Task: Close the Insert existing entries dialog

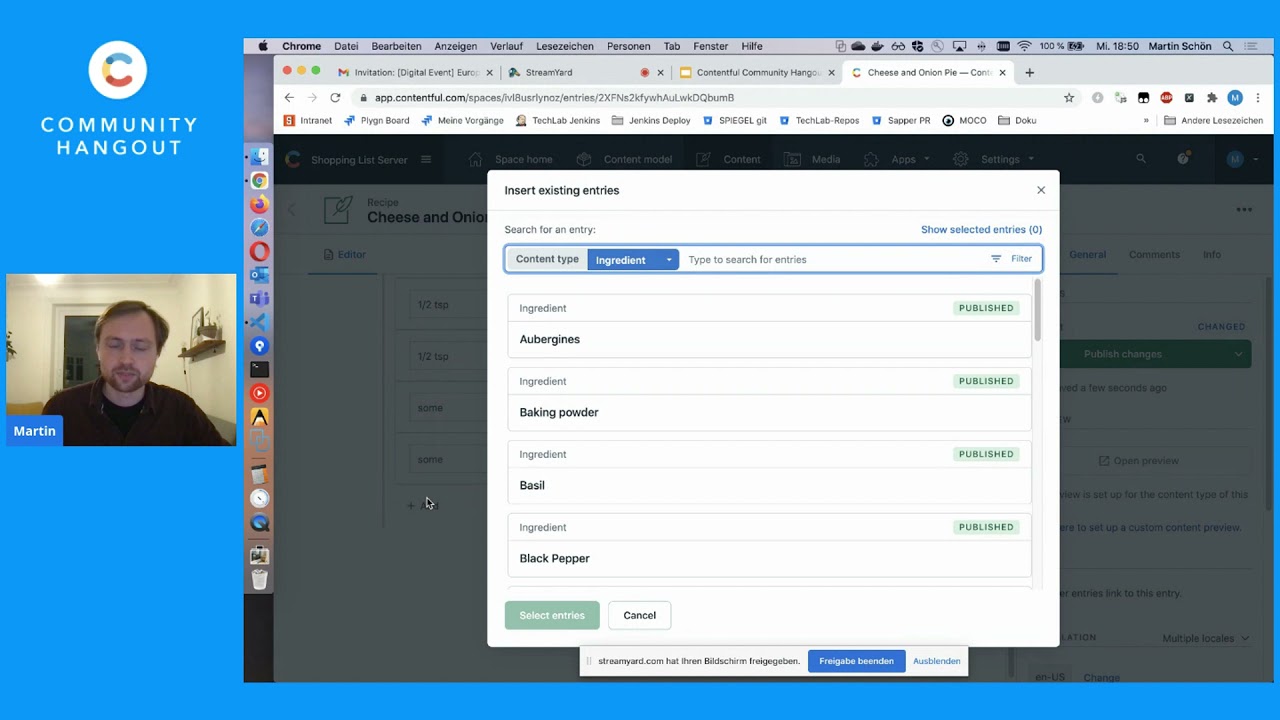Action: (x=1041, y=190)
